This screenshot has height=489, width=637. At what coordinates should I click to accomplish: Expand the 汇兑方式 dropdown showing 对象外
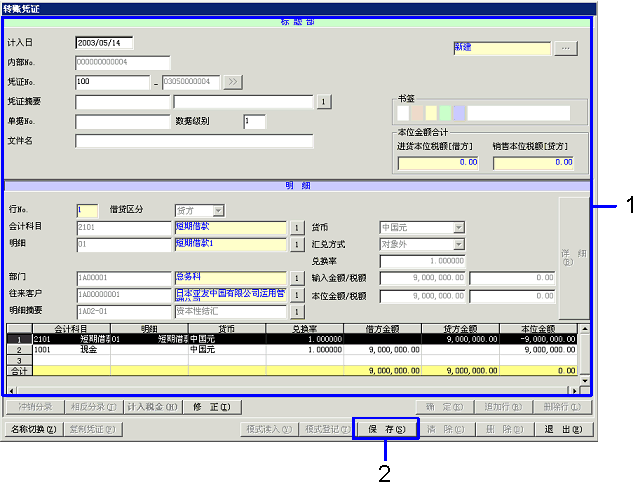458,244
